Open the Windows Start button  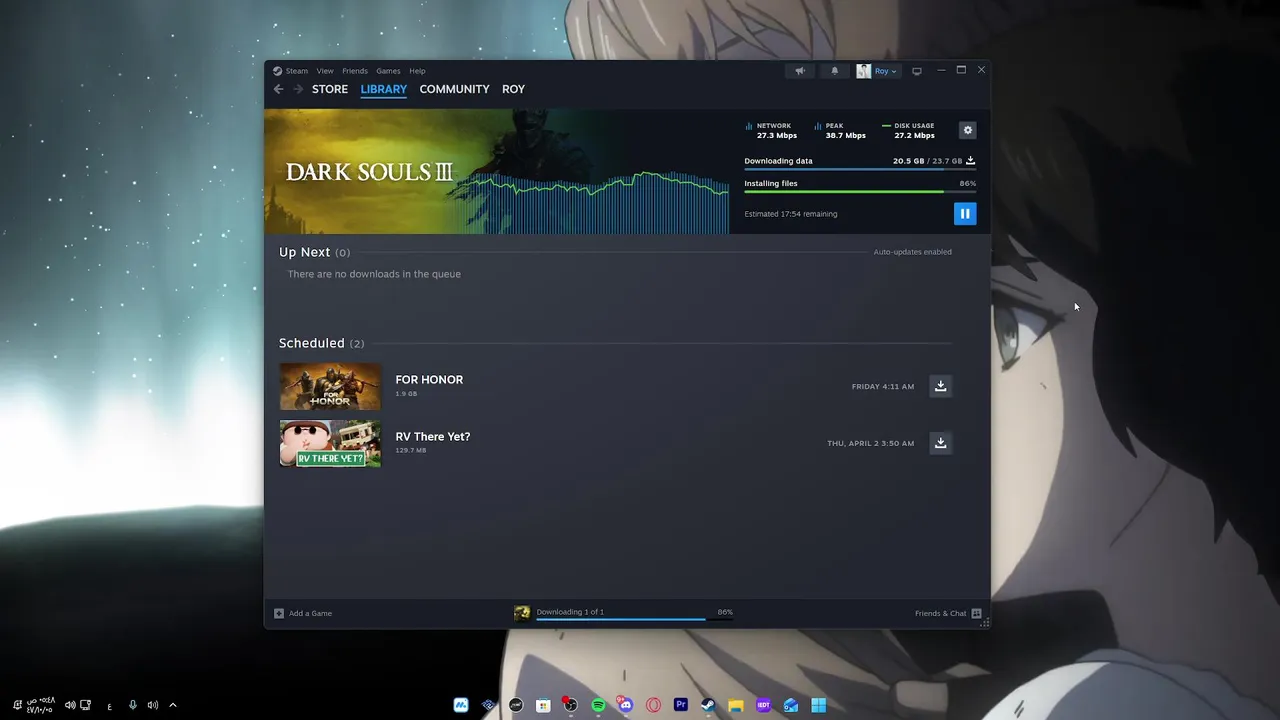click(x=818, y=705)
